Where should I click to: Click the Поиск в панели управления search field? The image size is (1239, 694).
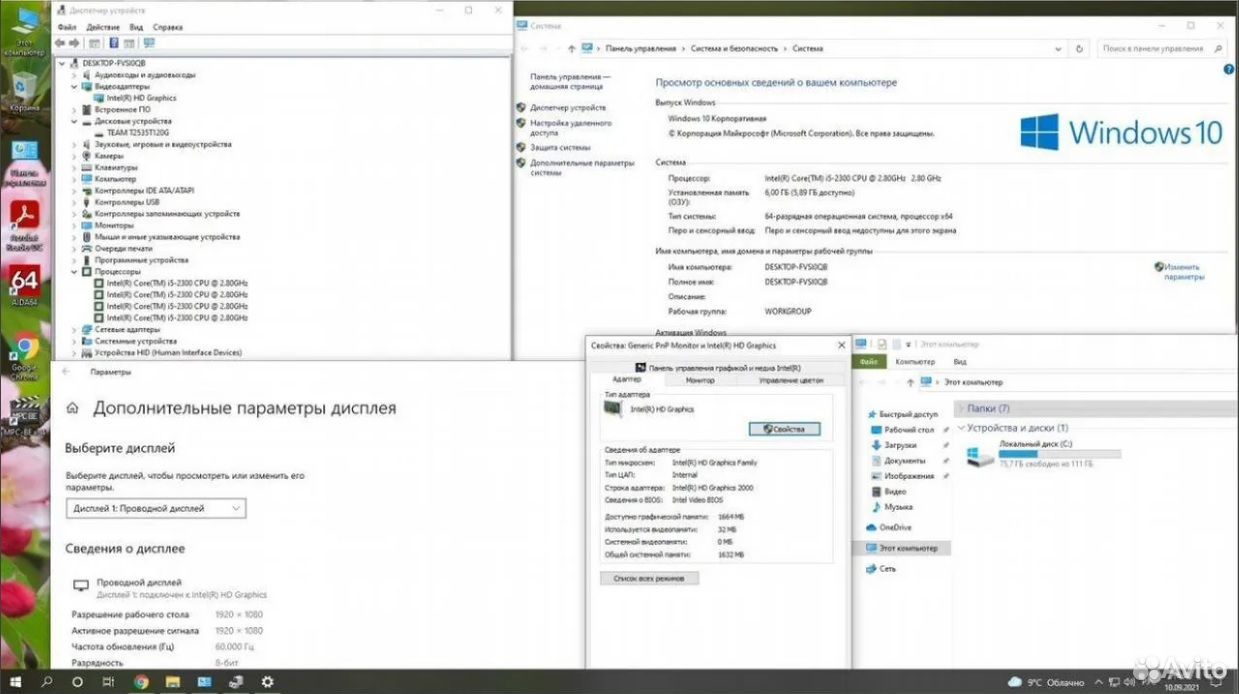1161,48
